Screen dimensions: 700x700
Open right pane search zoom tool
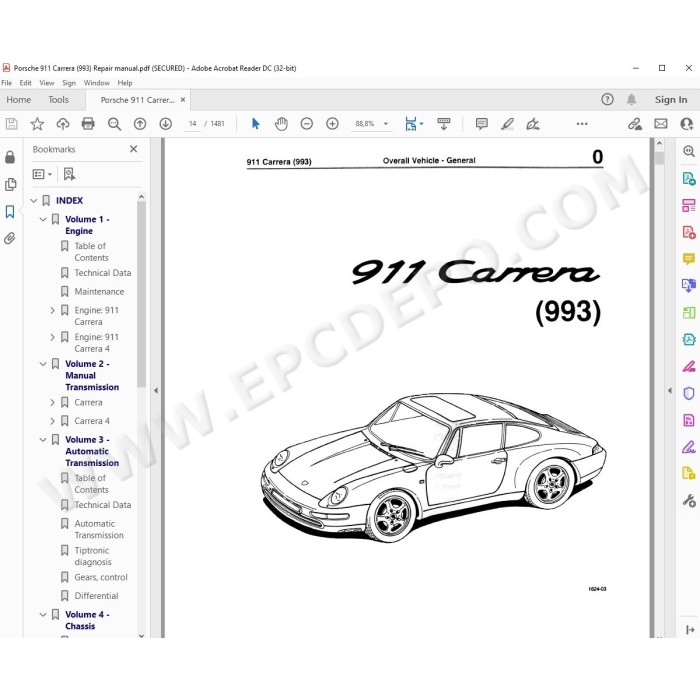pyautogui.click(x=689, y=151)
